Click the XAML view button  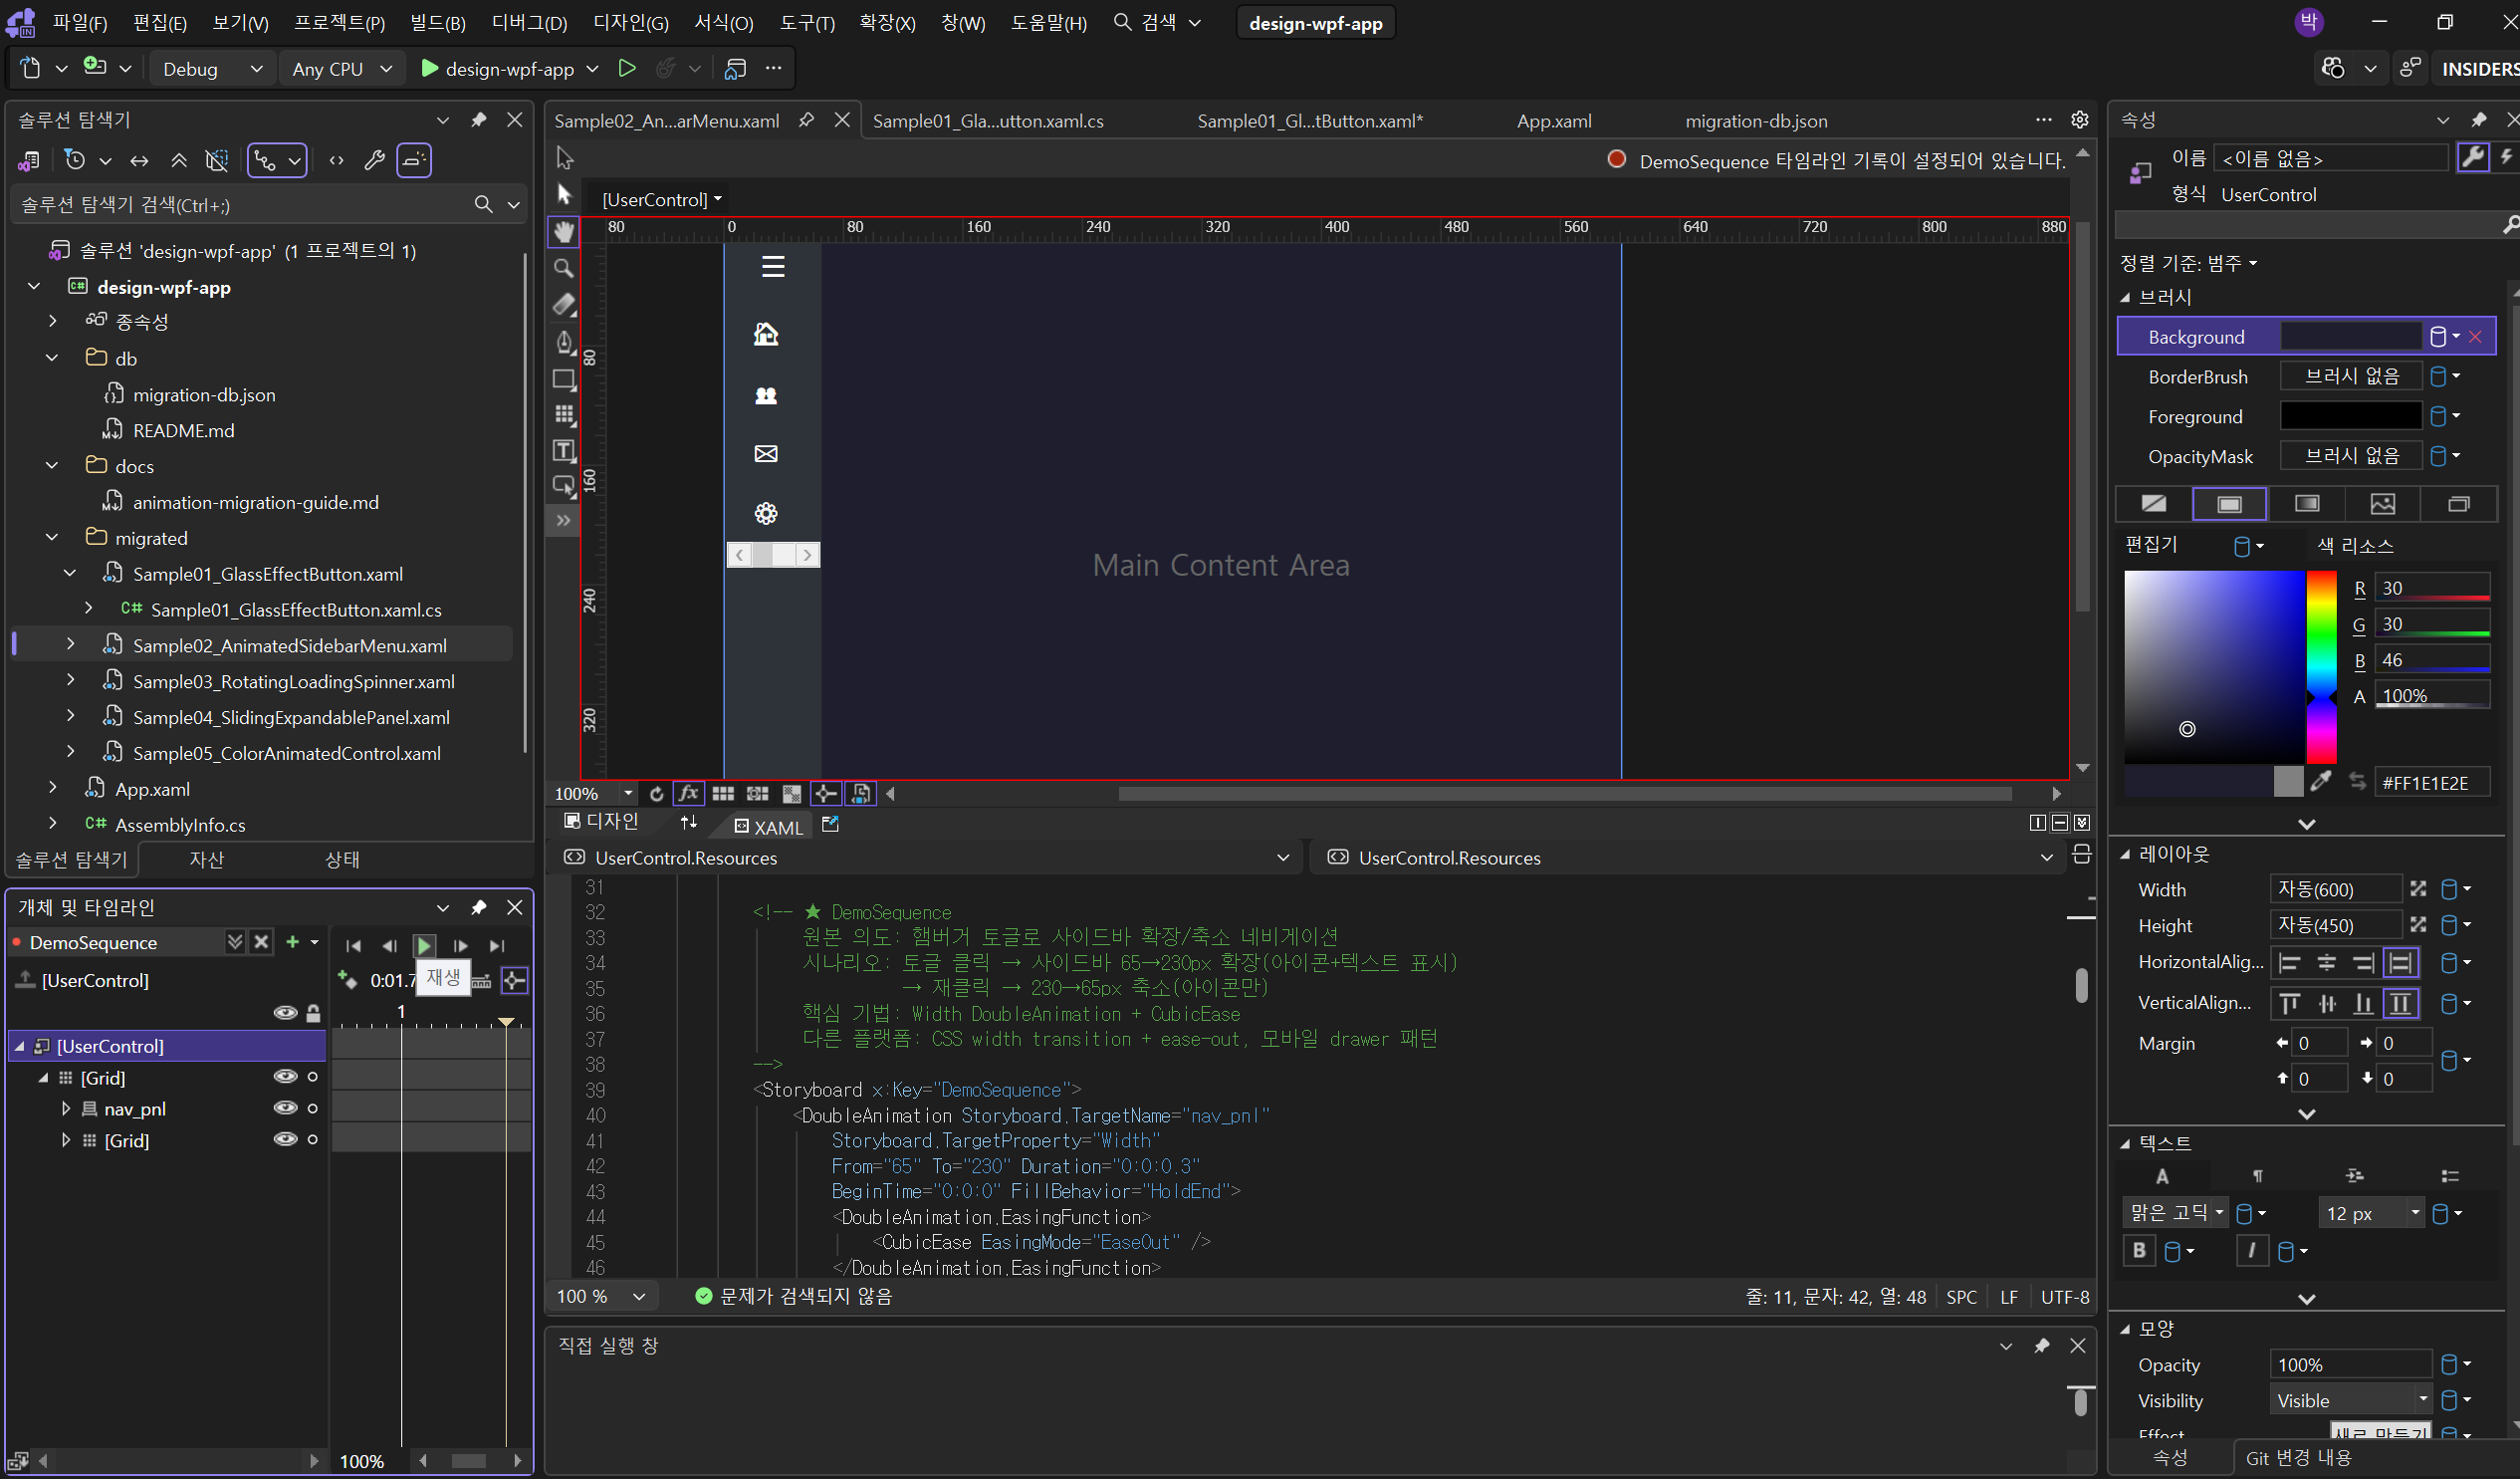pos(768,827)
